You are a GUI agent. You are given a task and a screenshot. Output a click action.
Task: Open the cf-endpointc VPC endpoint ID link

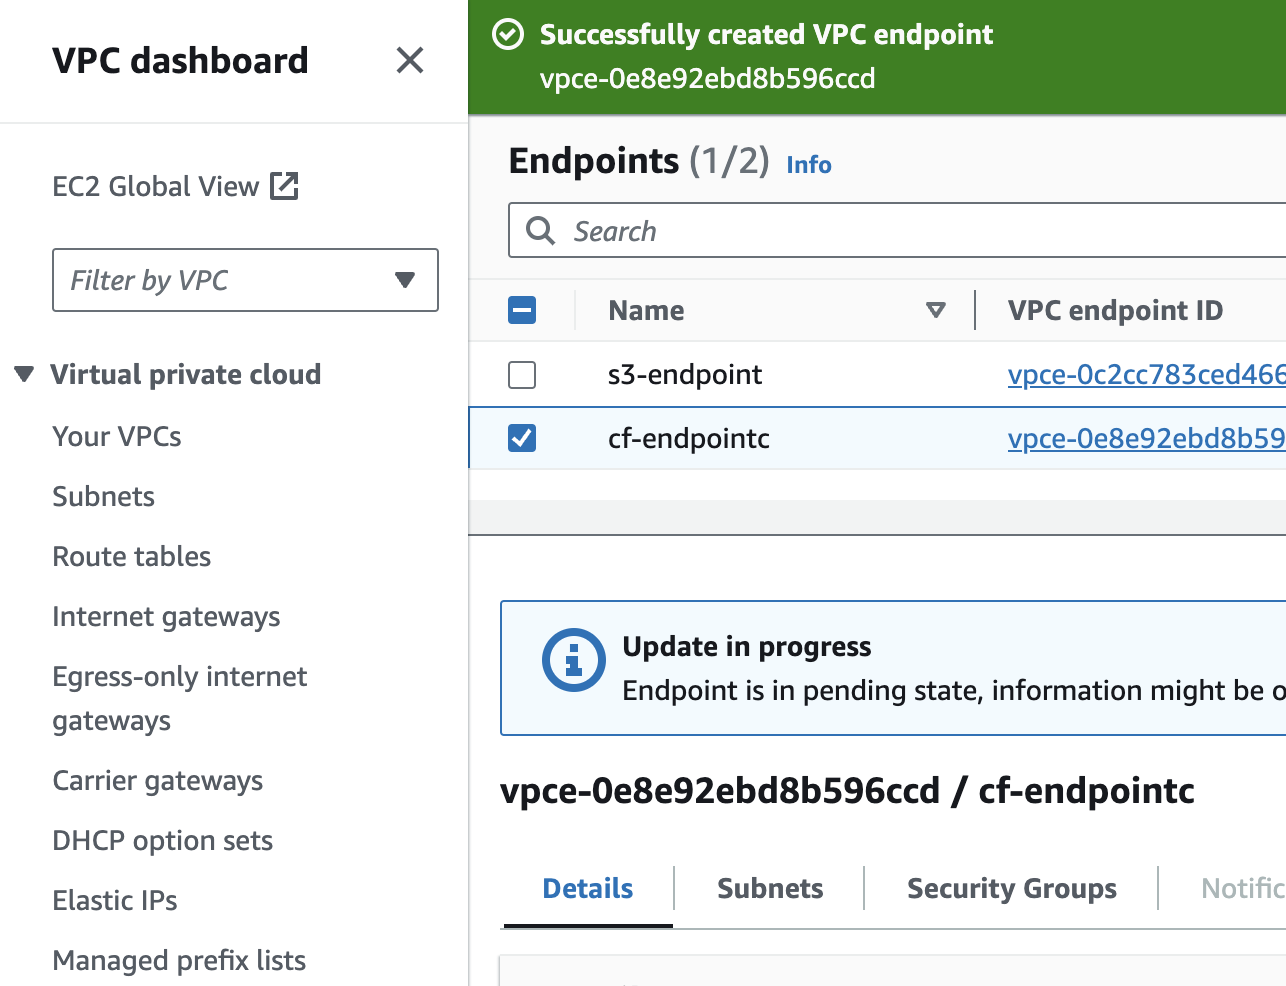click(1145, 438)
